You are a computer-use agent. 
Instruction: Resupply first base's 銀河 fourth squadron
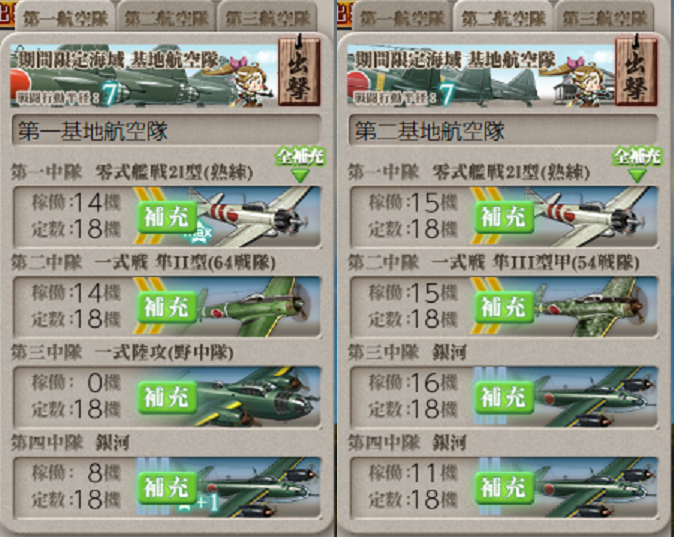(167, 488)
